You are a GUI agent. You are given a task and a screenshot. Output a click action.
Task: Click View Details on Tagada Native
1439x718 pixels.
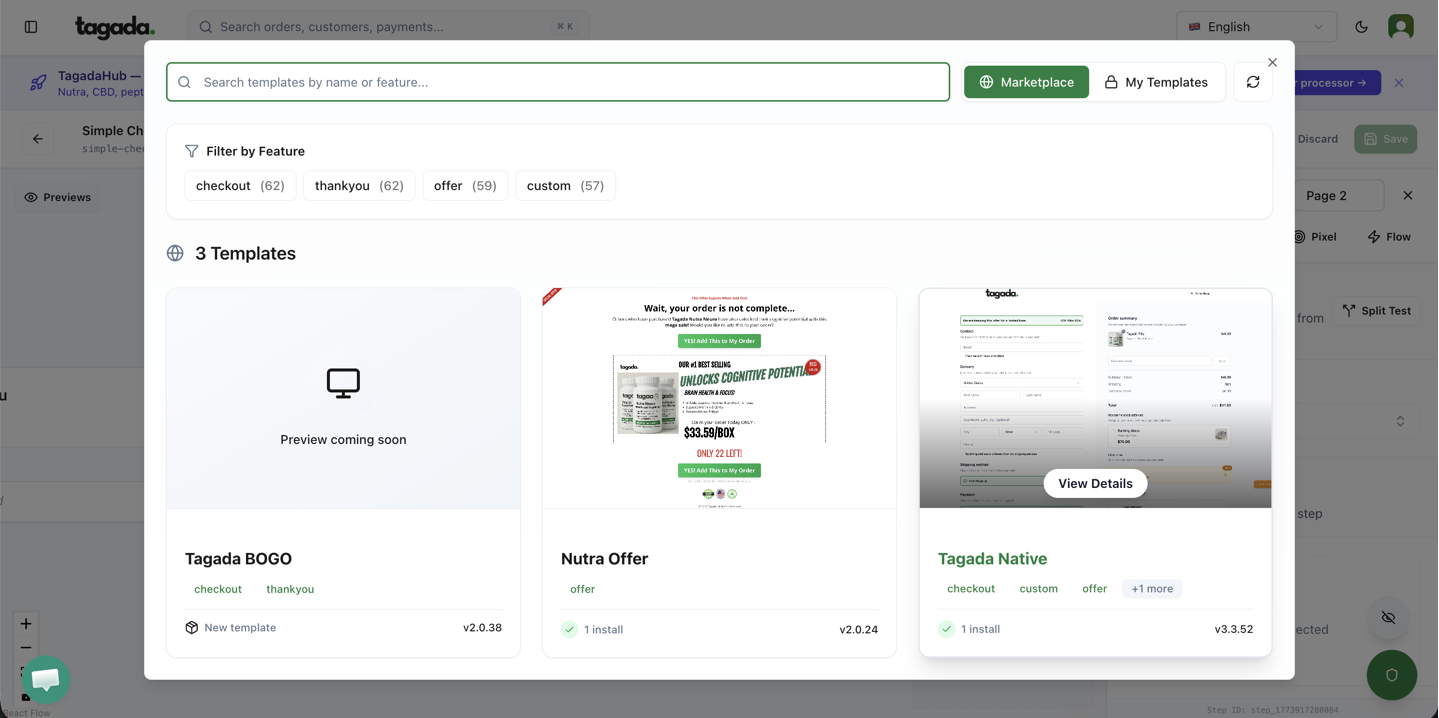pyautogui.click(x=1095, y=483)
